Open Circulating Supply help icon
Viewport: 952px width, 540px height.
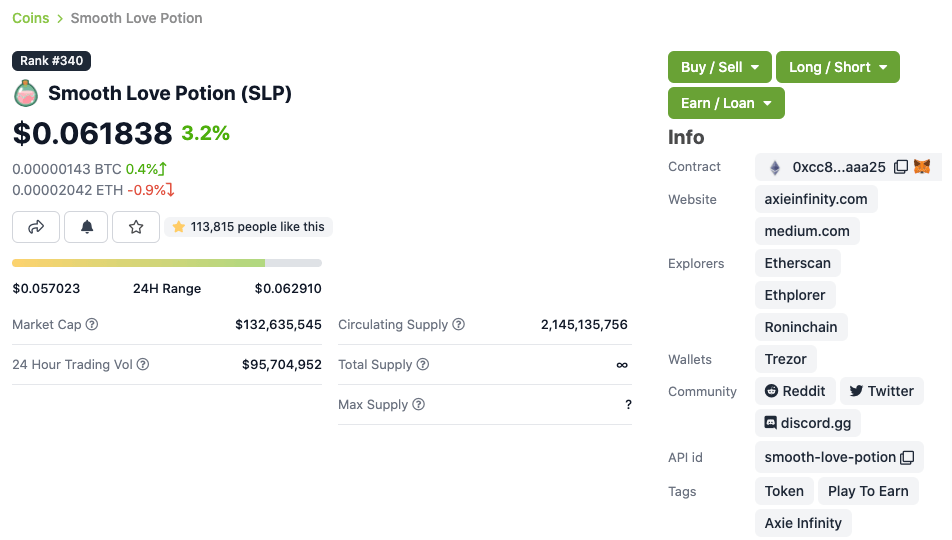point(458,324)
